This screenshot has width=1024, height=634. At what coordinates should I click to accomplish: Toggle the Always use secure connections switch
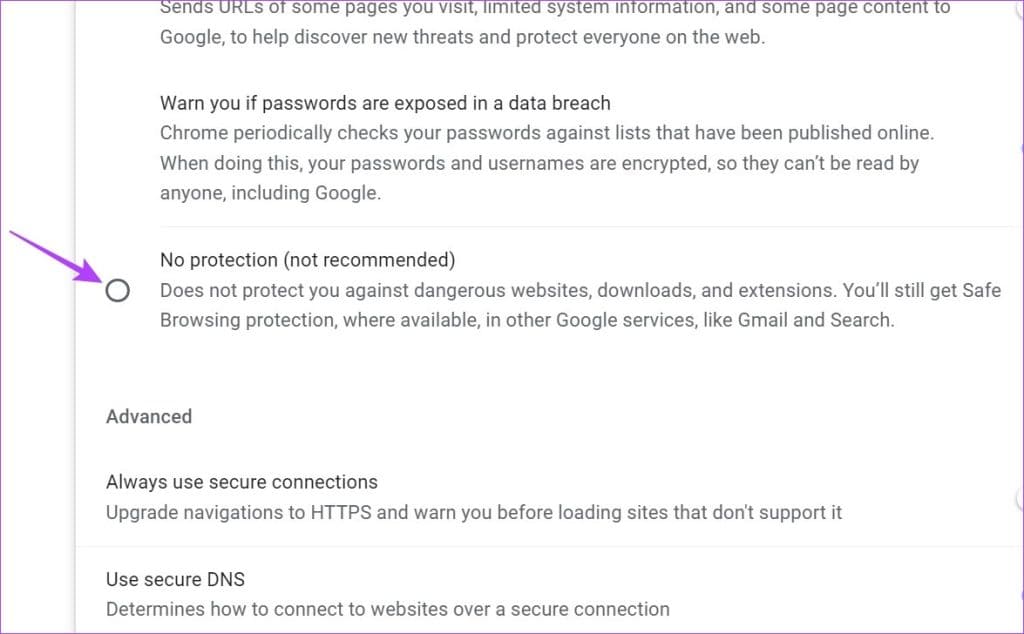pos(1016,497)
